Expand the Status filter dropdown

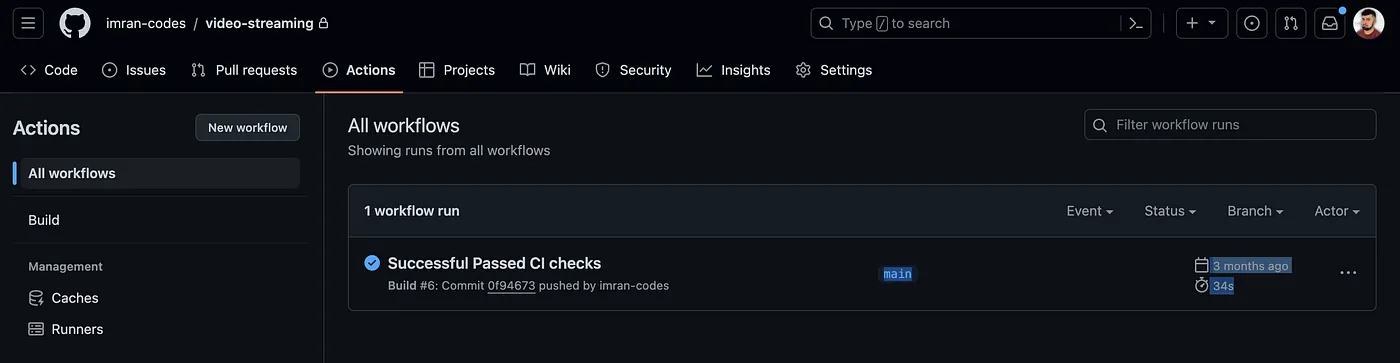[1170, 211]
